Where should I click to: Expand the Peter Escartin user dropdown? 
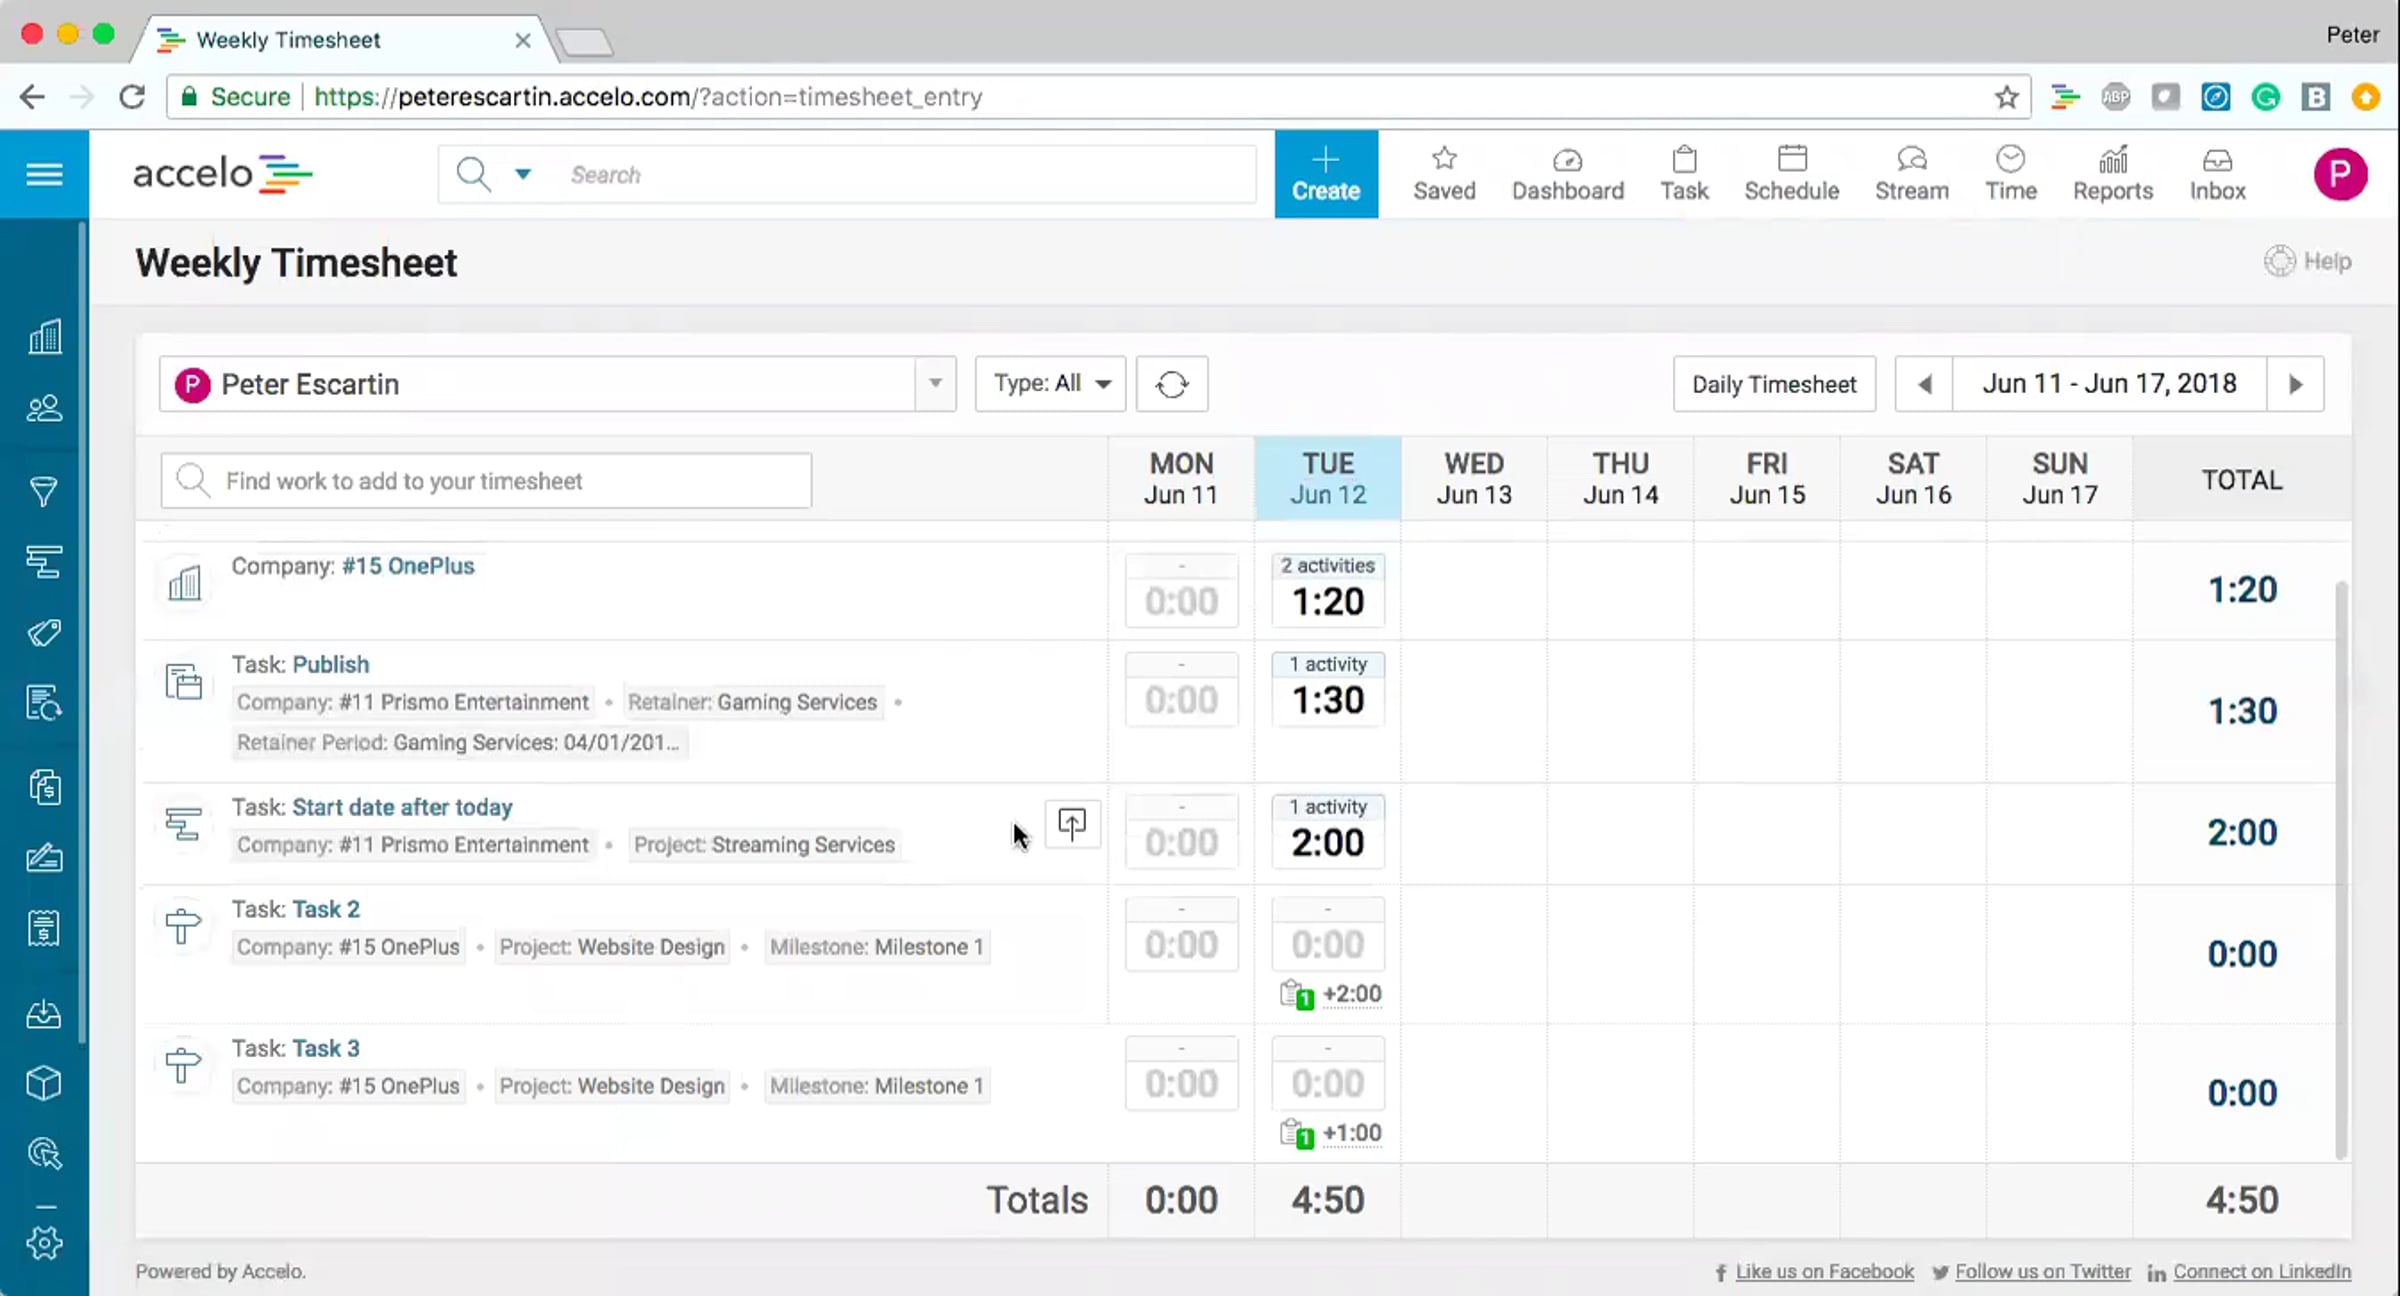coord(935,384)
